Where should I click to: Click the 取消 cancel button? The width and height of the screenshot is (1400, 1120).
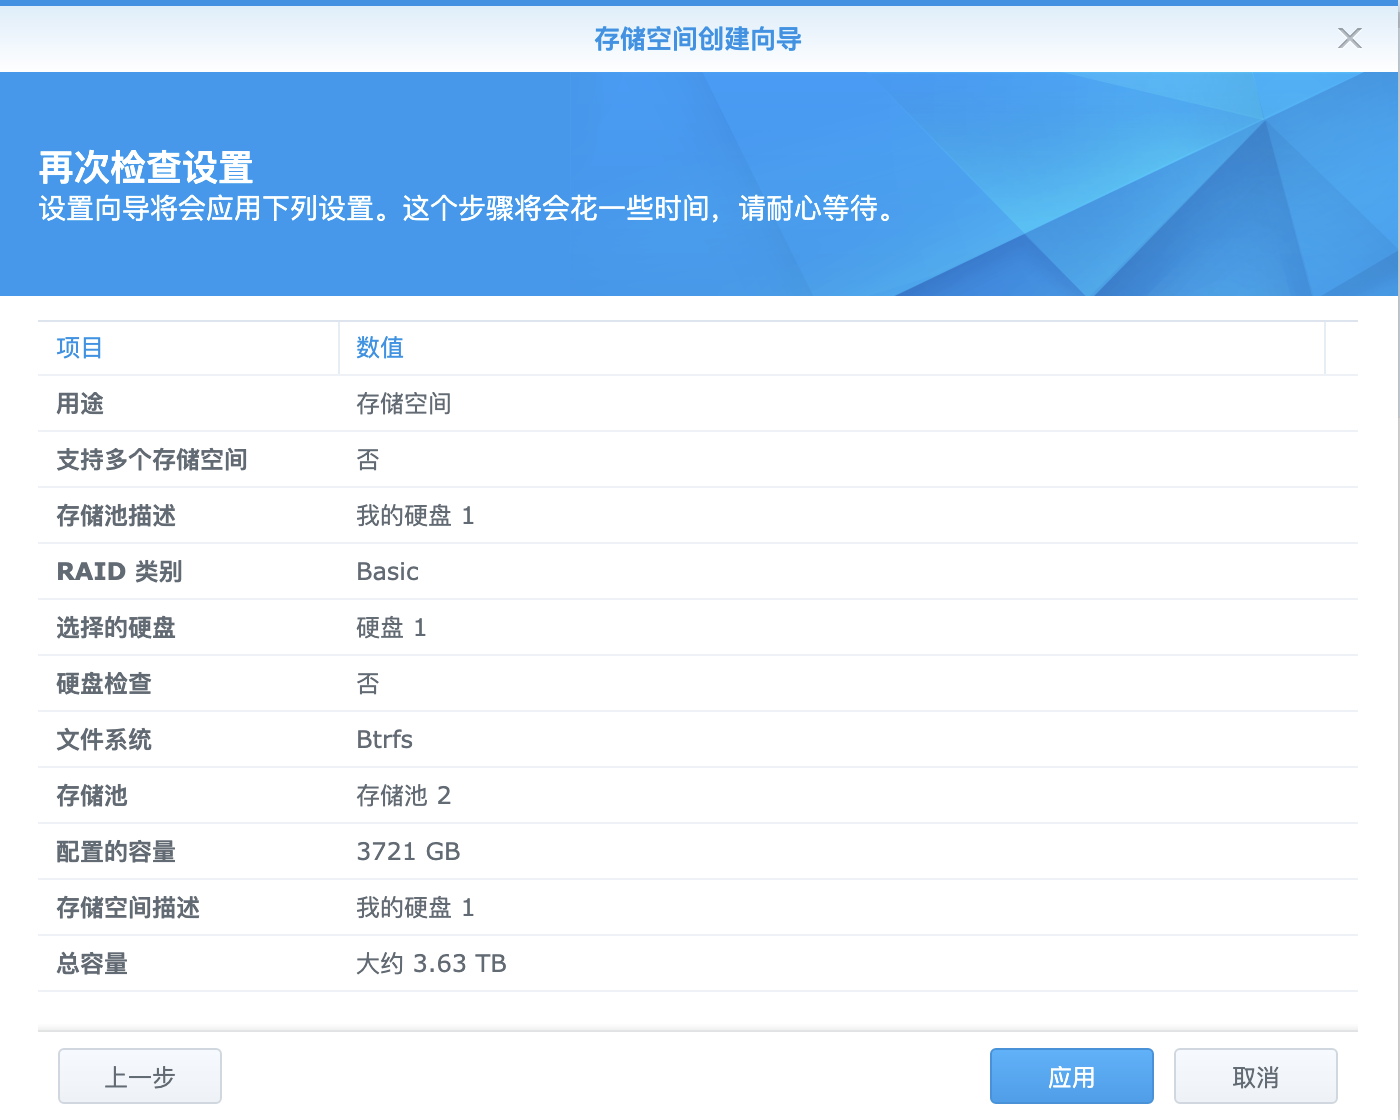click(x=1256, y=1076)
